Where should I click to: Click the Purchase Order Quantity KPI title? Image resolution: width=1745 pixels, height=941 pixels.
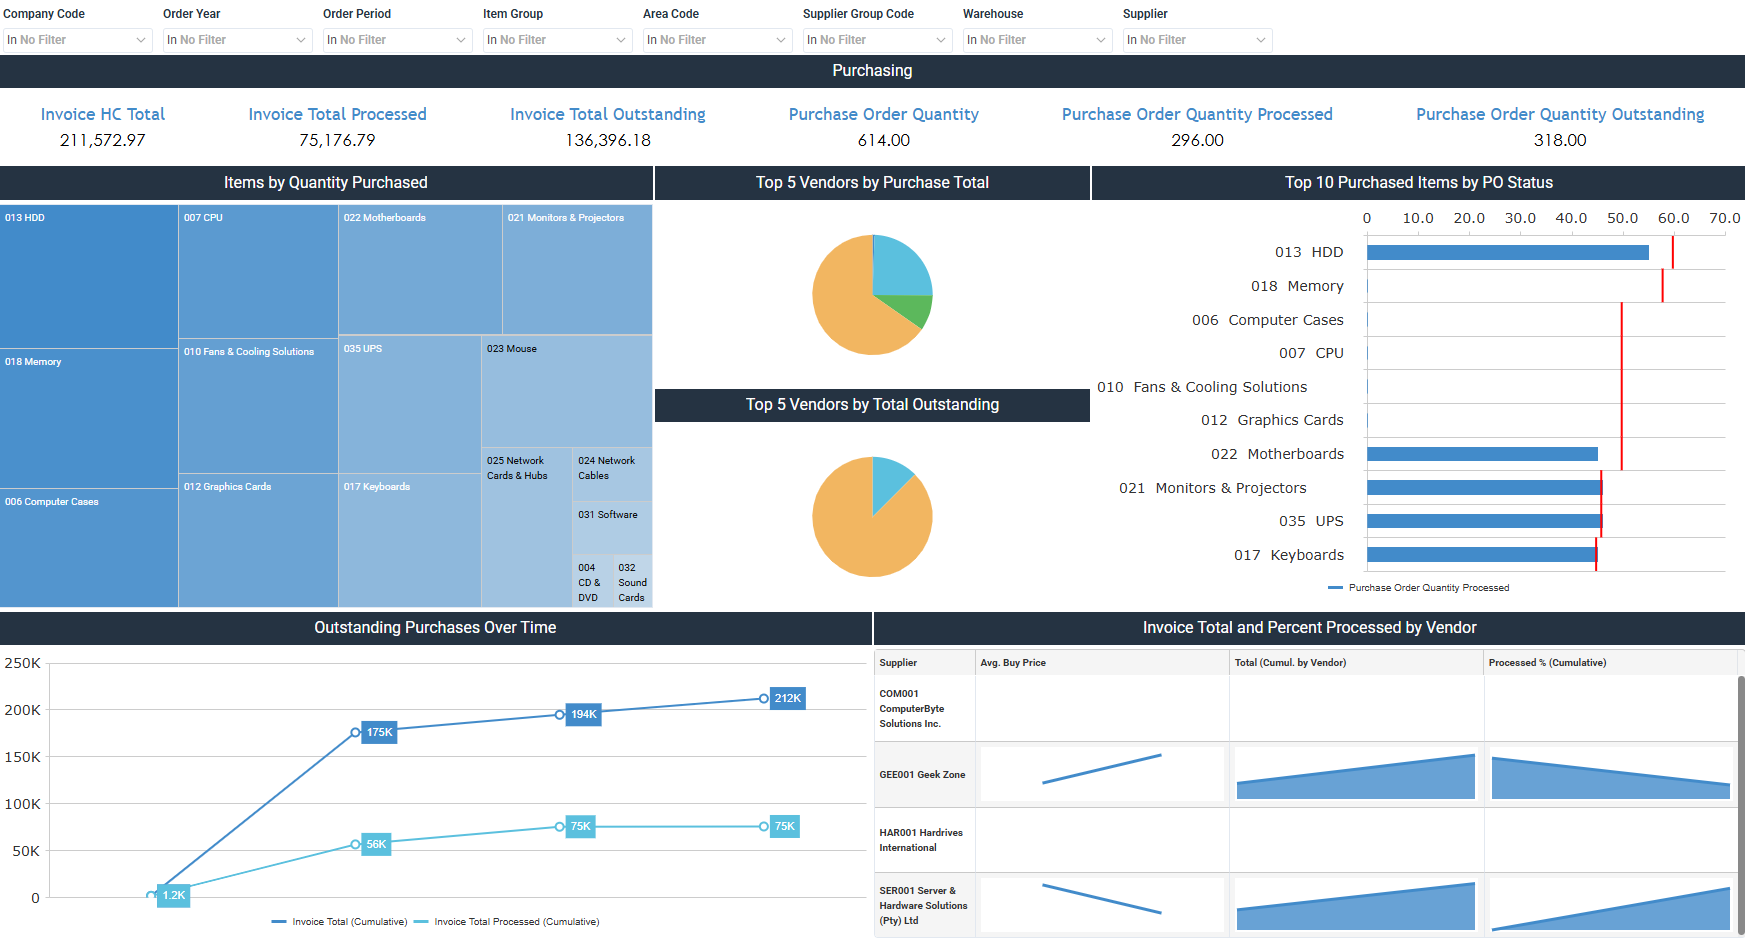click(884, 114)
